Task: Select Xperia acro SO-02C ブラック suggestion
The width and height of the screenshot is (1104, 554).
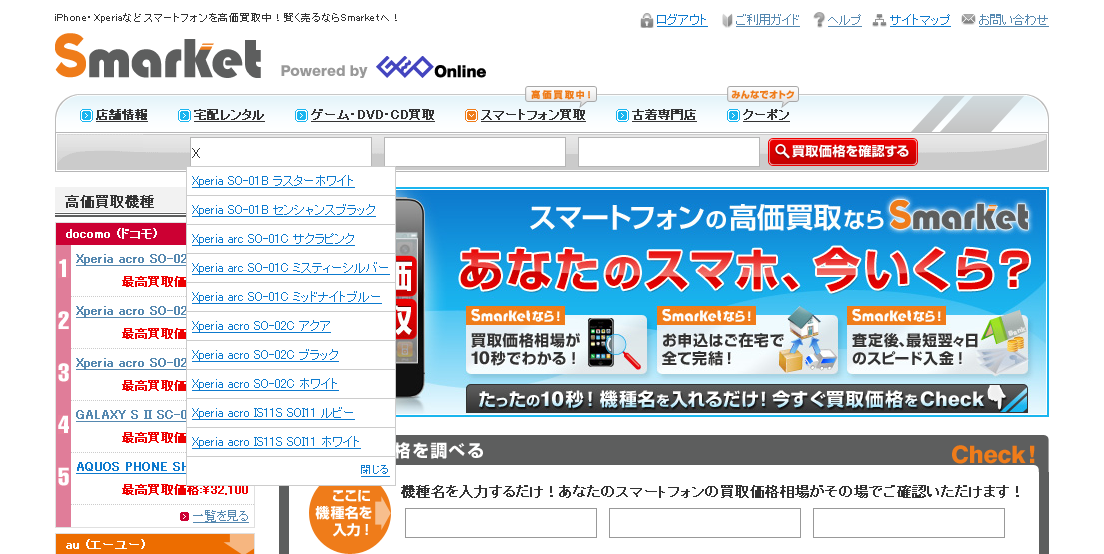Action: (265, 355)
